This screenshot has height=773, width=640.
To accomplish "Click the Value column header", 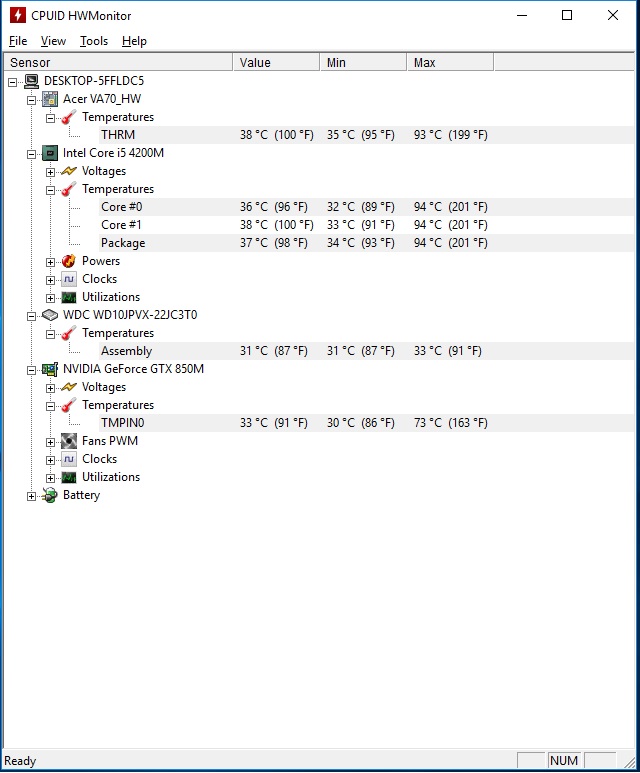I will coord(277,63).
